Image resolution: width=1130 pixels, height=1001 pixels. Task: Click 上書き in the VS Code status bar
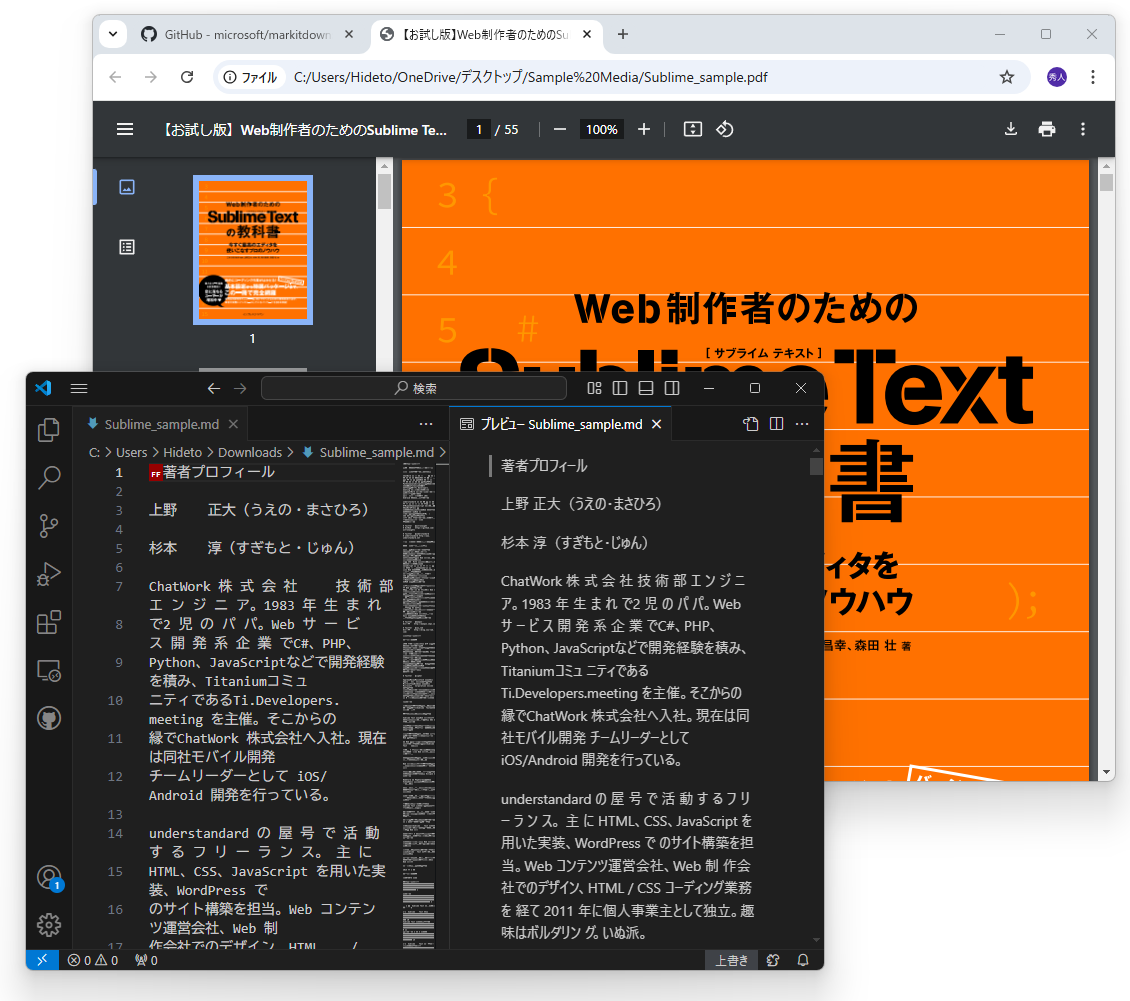point(731,960)
